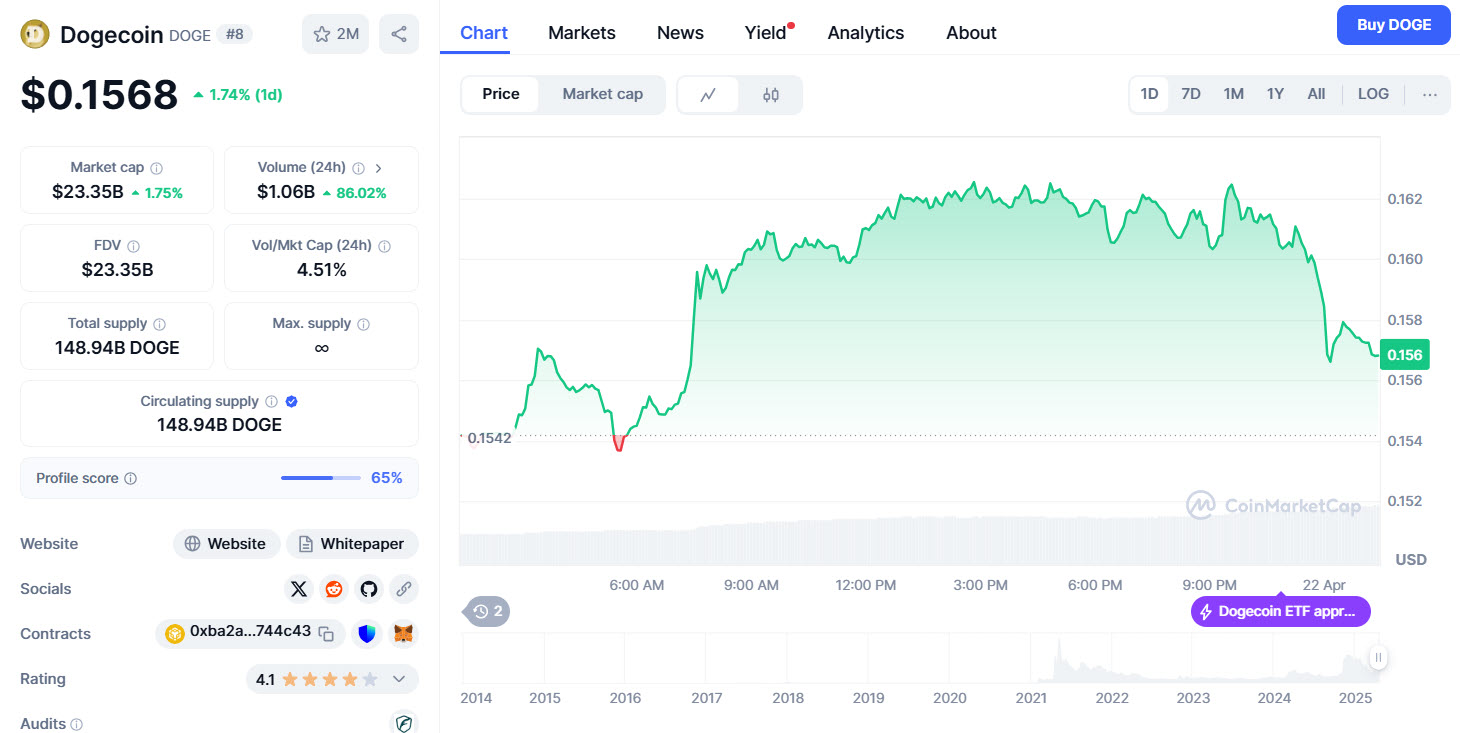
Task: Click contract address 0xba2a...744c43
Action: tap(250, 632)
